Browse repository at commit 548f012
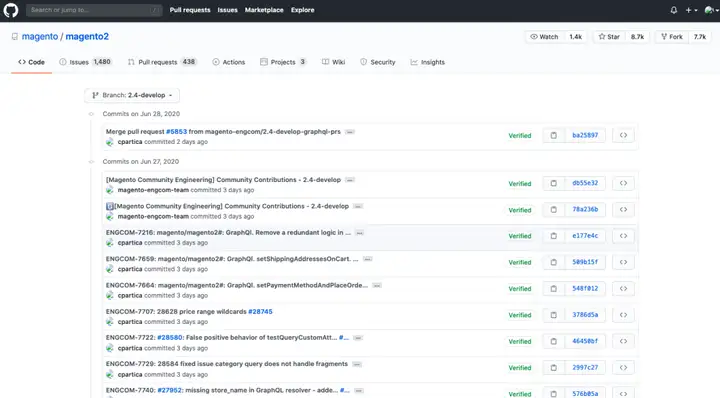The image size is (720, 398). point(623,289)
